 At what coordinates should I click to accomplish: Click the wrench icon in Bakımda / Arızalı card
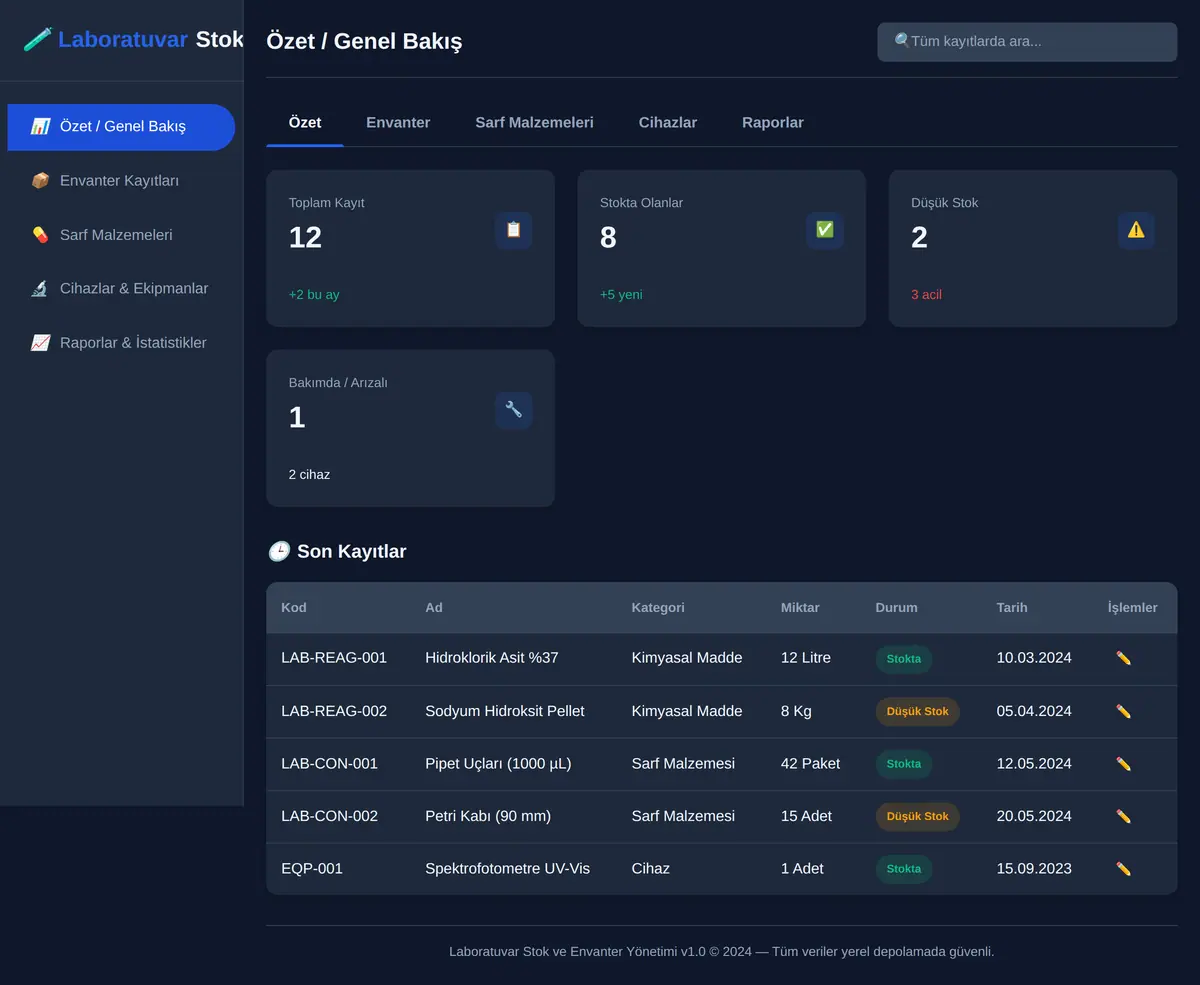(x=514, y=410)
